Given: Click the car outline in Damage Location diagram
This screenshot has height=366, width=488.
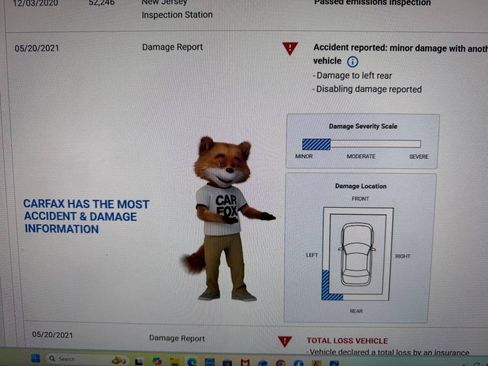Looking at the screenshot, I should [x=357, y=255].
